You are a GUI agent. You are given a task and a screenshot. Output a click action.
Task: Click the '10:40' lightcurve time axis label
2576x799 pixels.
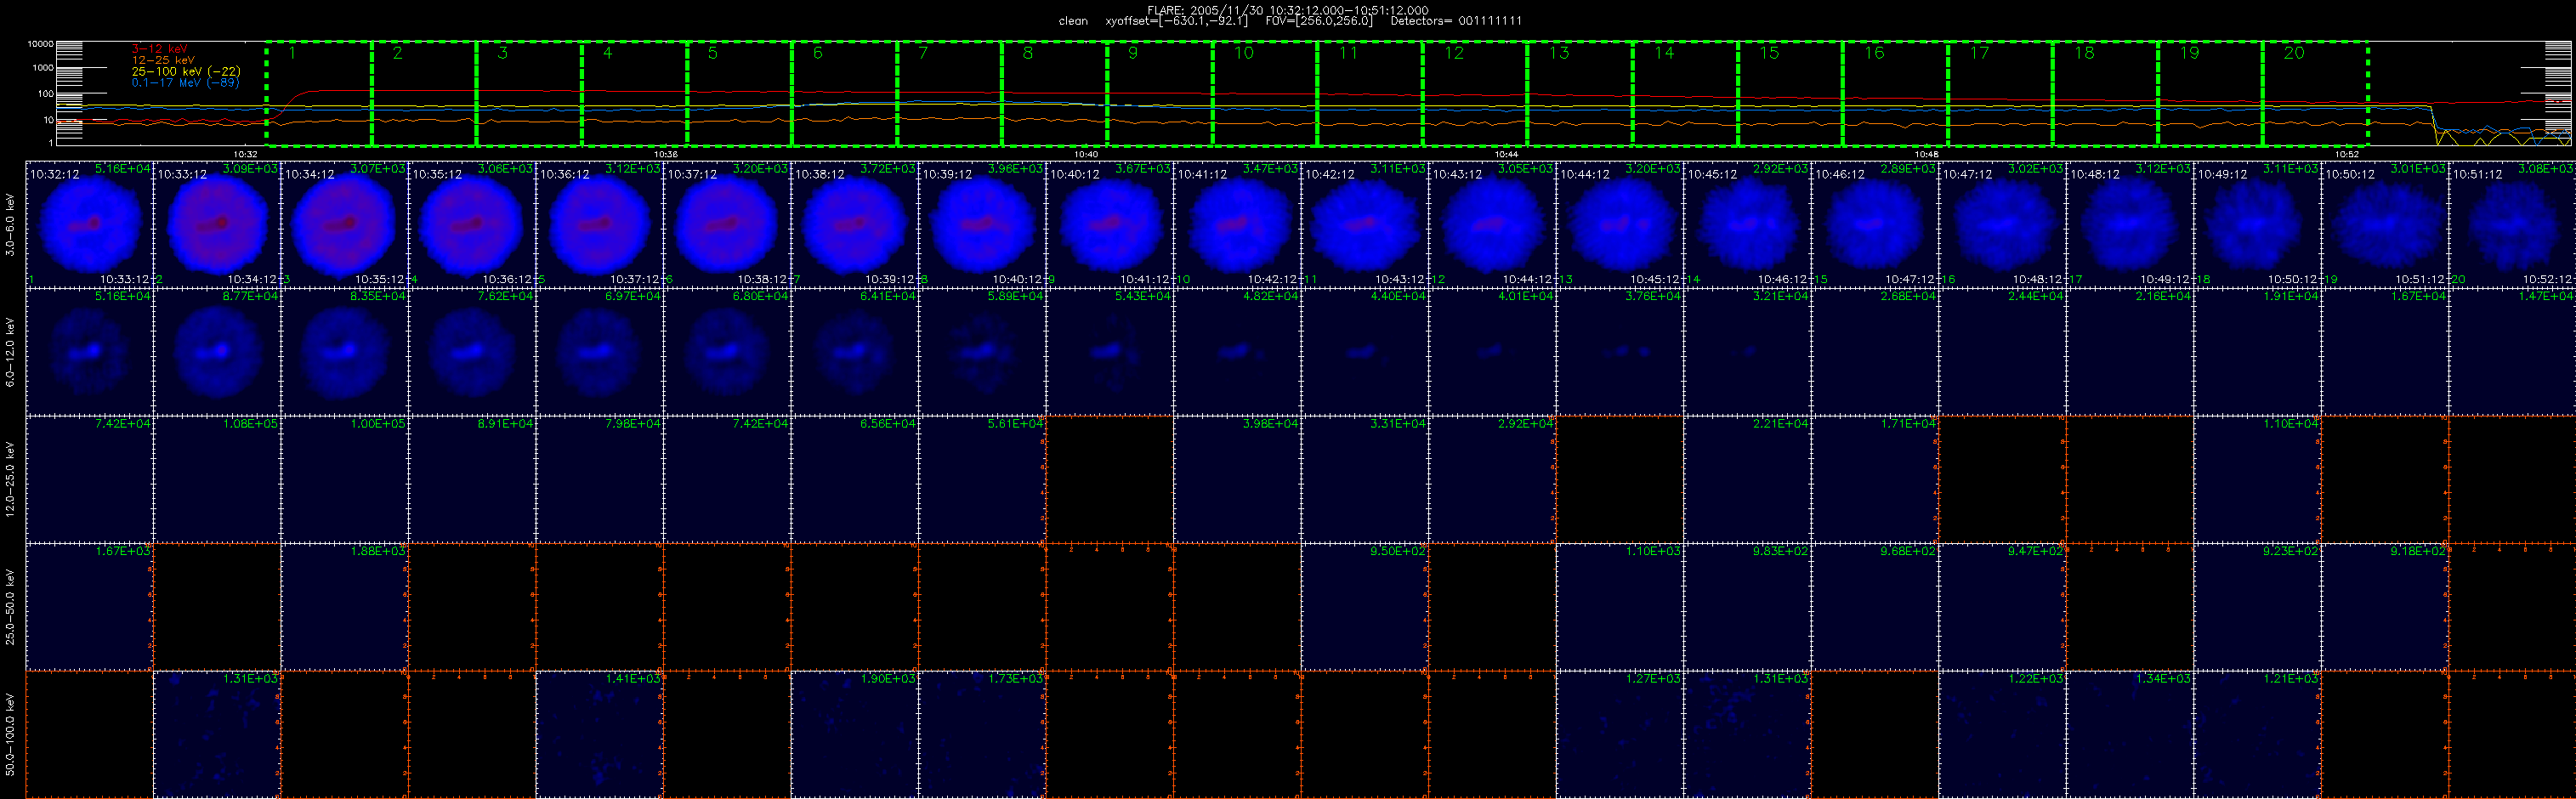(1086, 154)
